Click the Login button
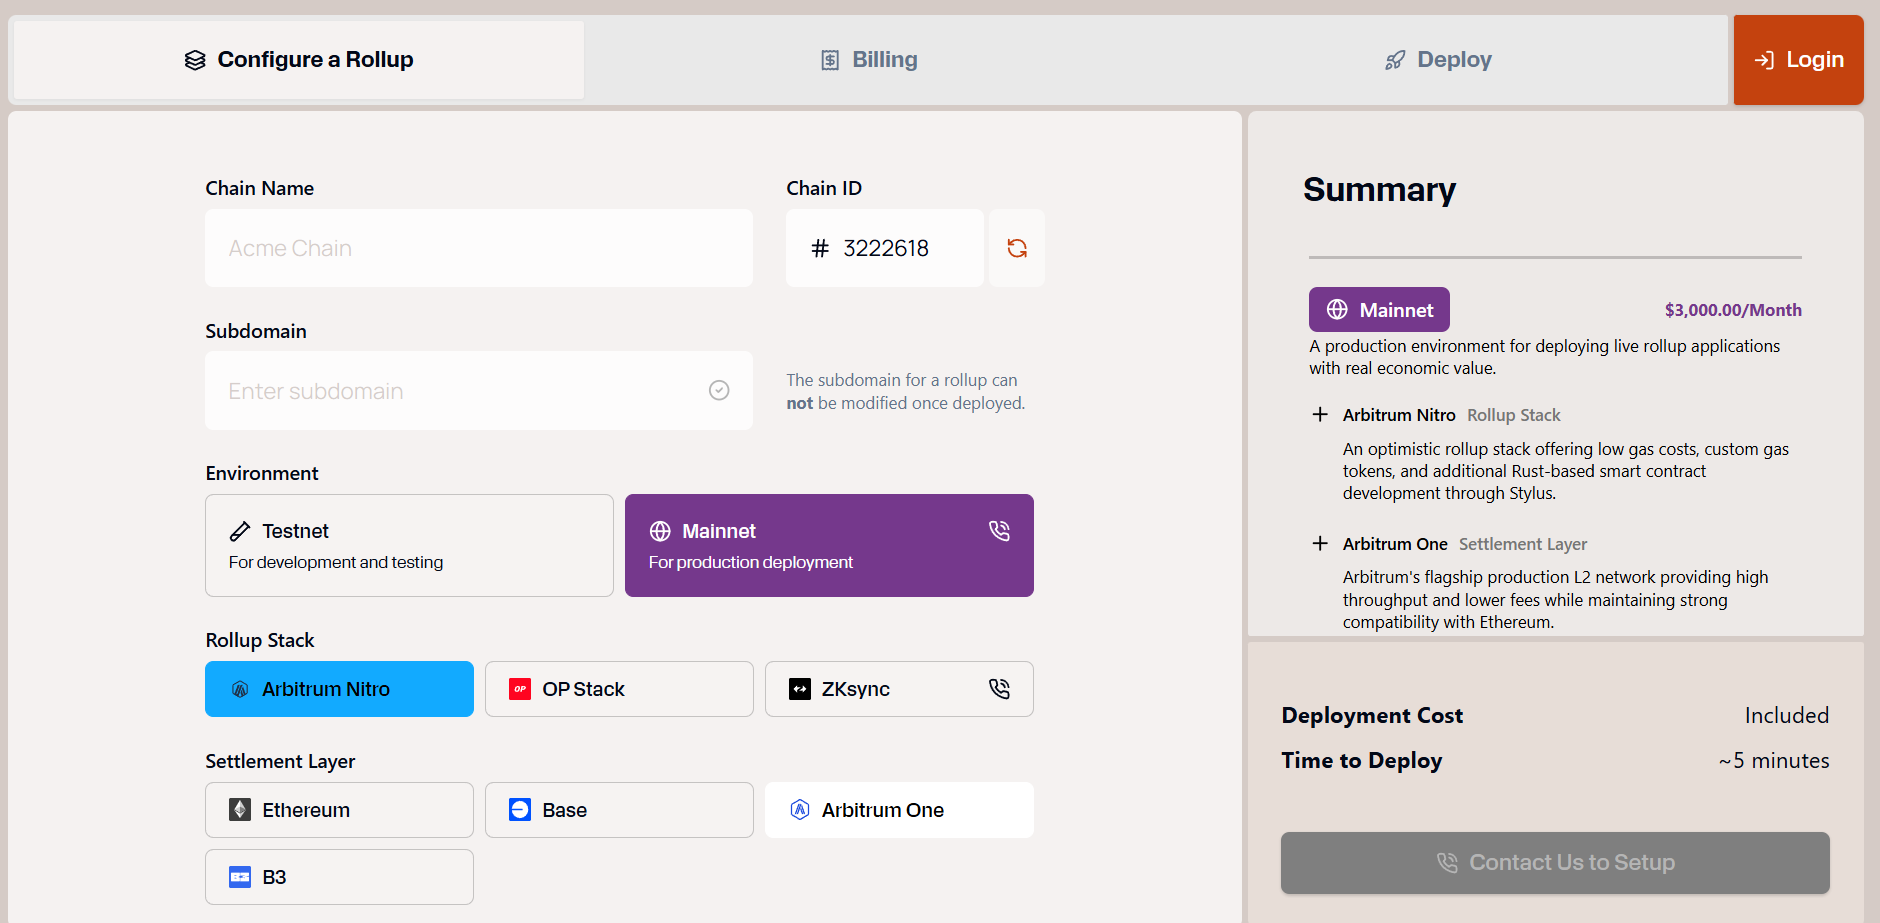The height and width of the screenshot is (923, 1880). pos(1798,60)
